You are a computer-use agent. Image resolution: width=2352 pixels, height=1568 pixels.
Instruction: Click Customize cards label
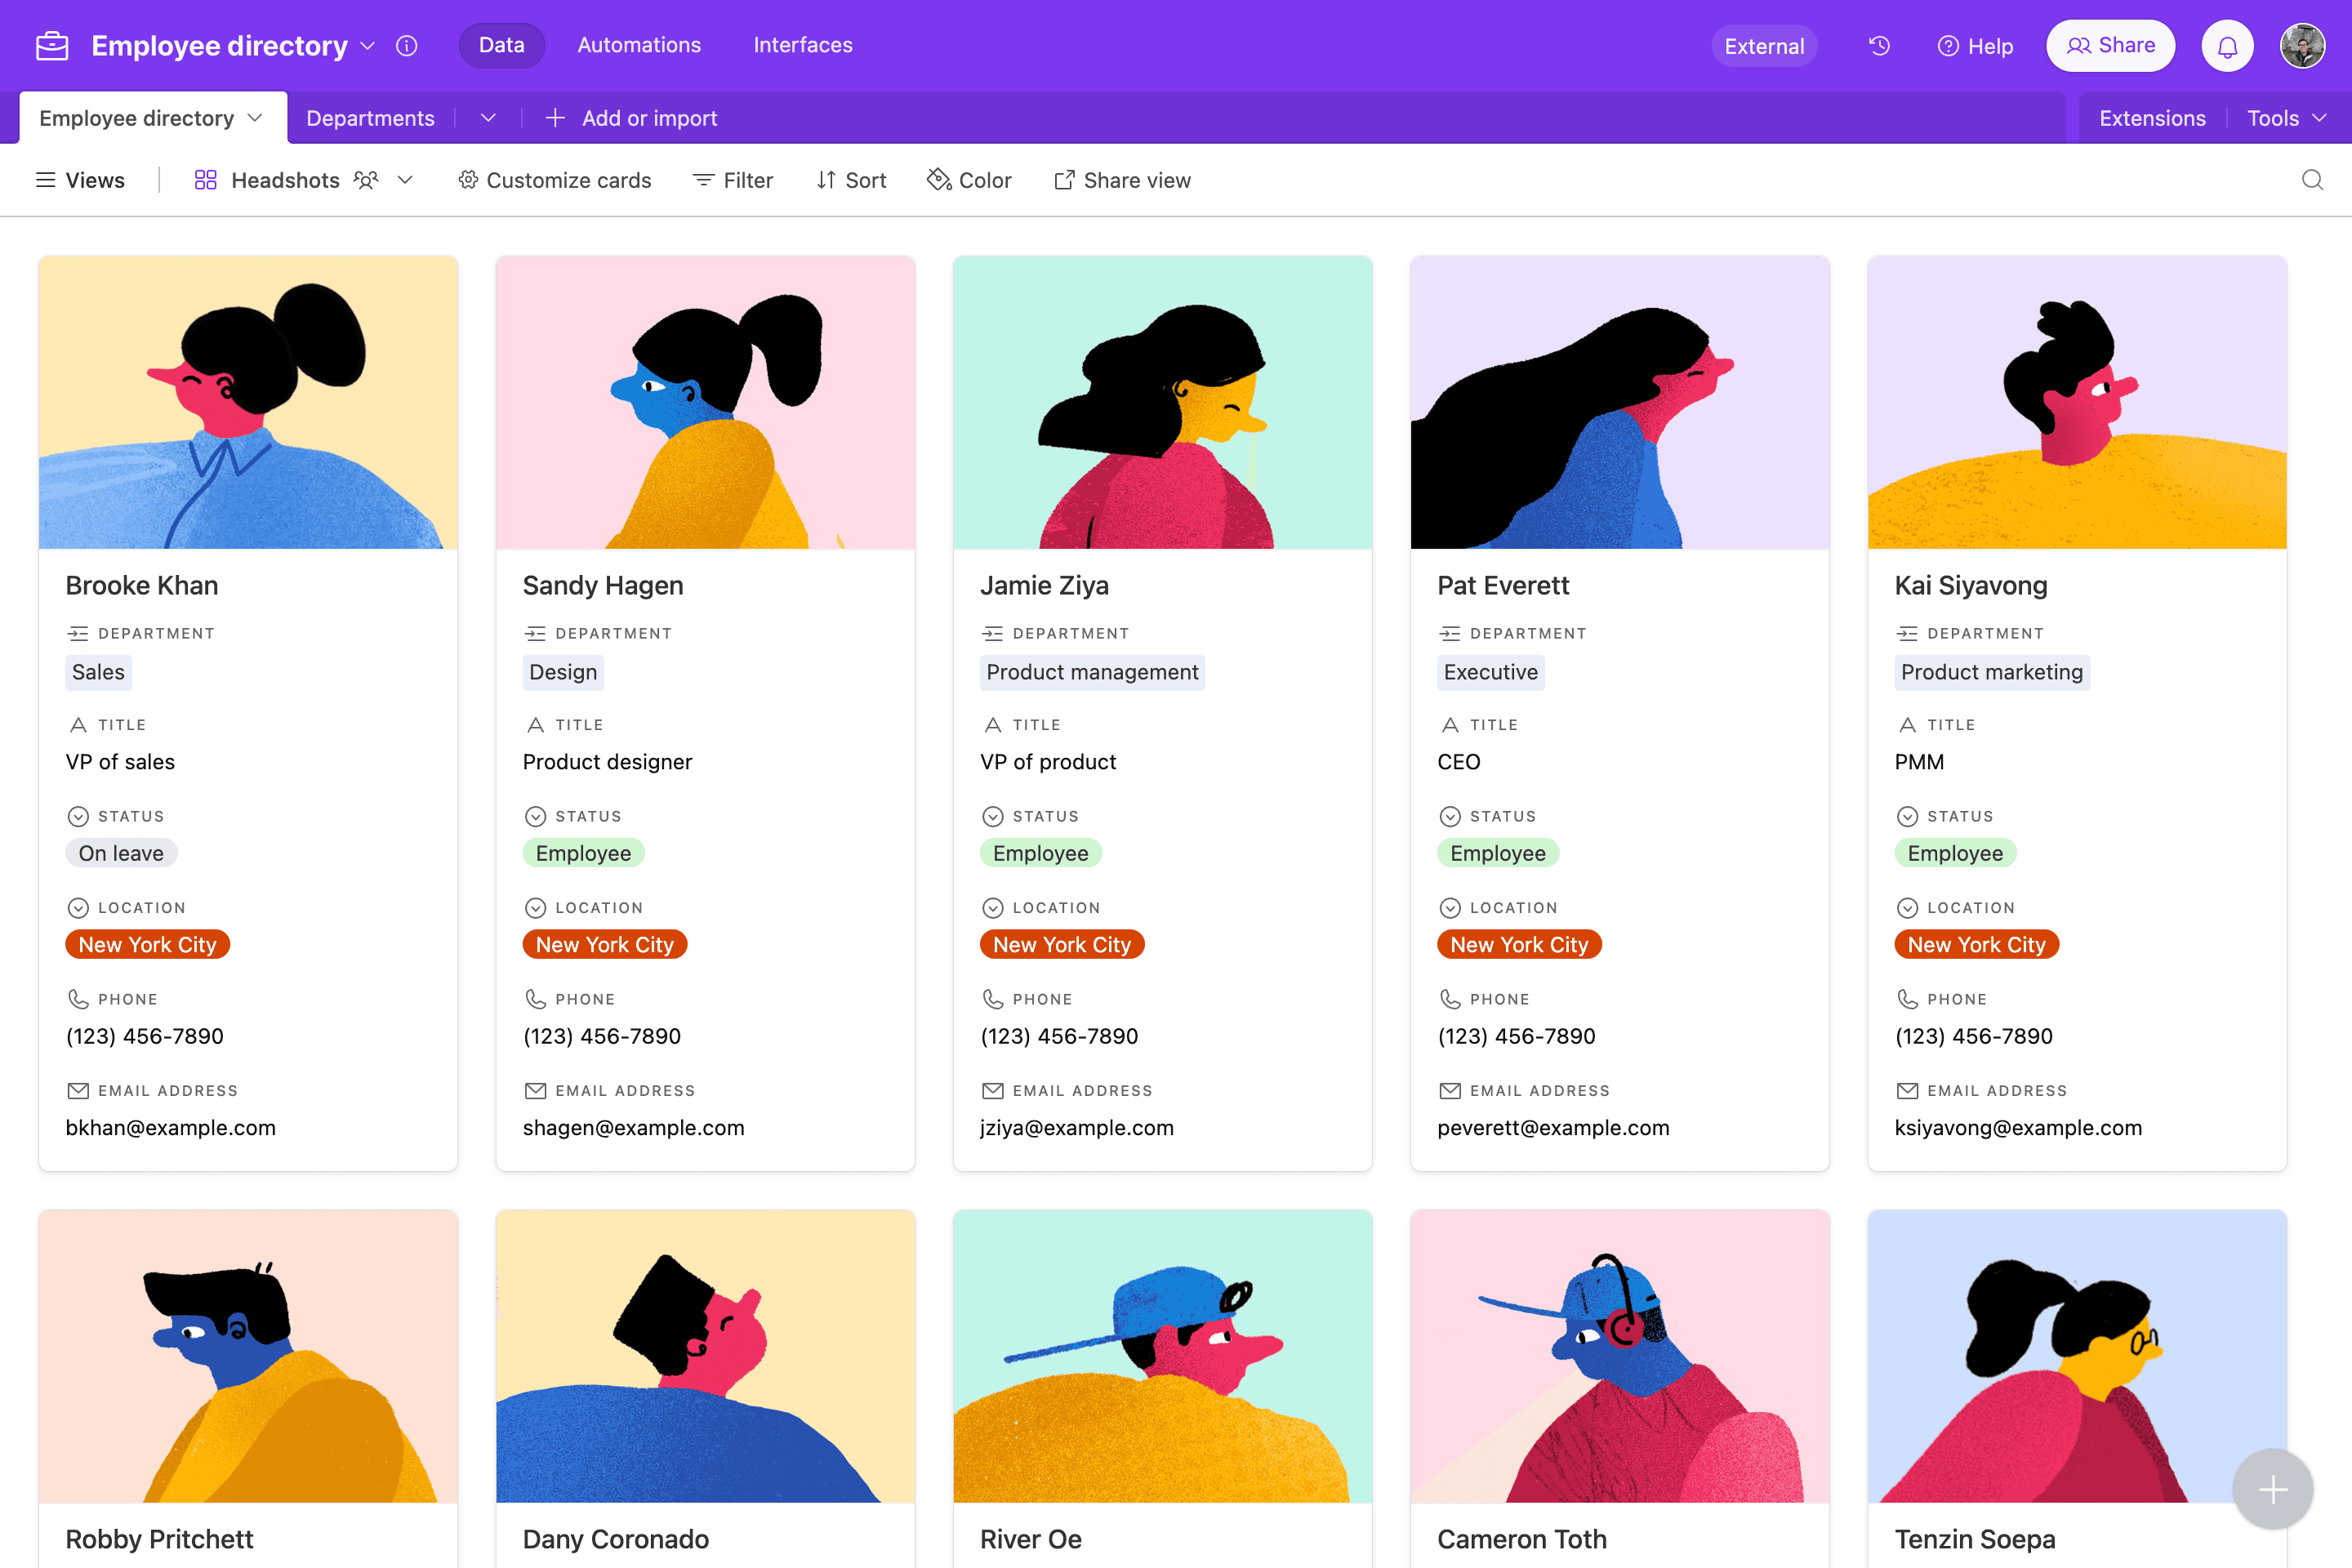568,180
